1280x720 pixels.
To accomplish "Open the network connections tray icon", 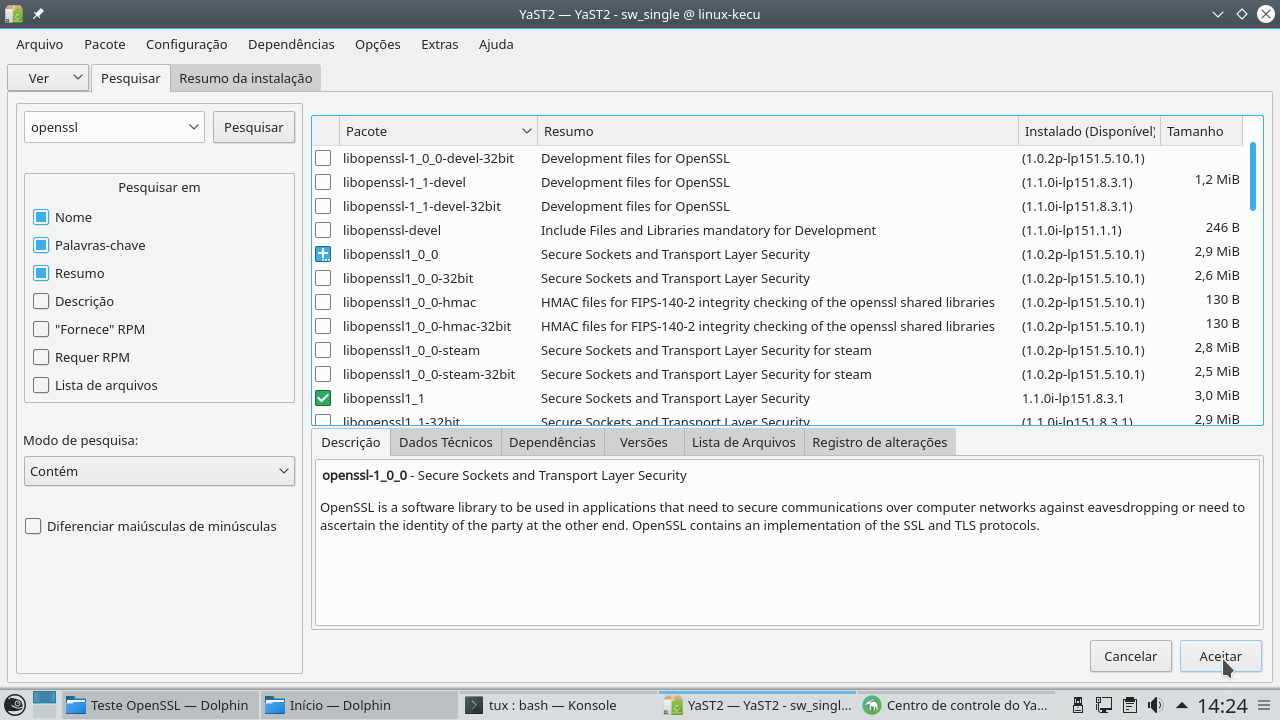I will point(1105,705).
